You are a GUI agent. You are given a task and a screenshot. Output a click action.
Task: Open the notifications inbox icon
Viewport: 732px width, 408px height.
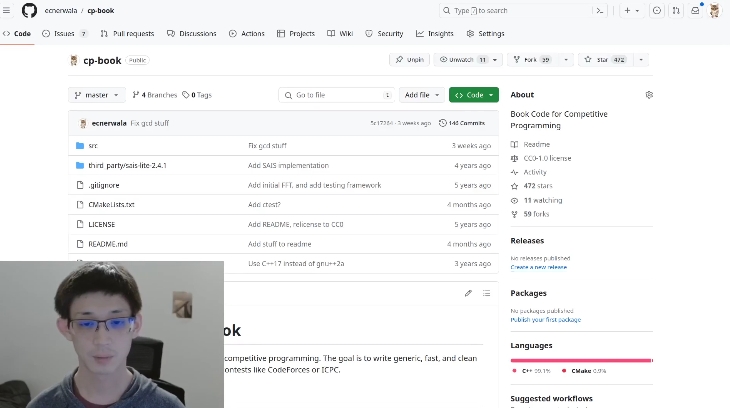pyautogui.click(x=695, y=11)
